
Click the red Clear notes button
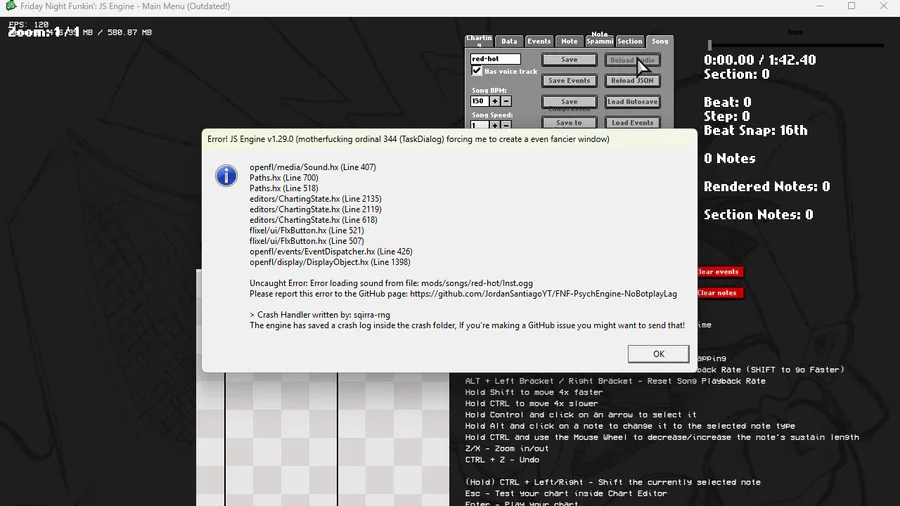(719, 293)
